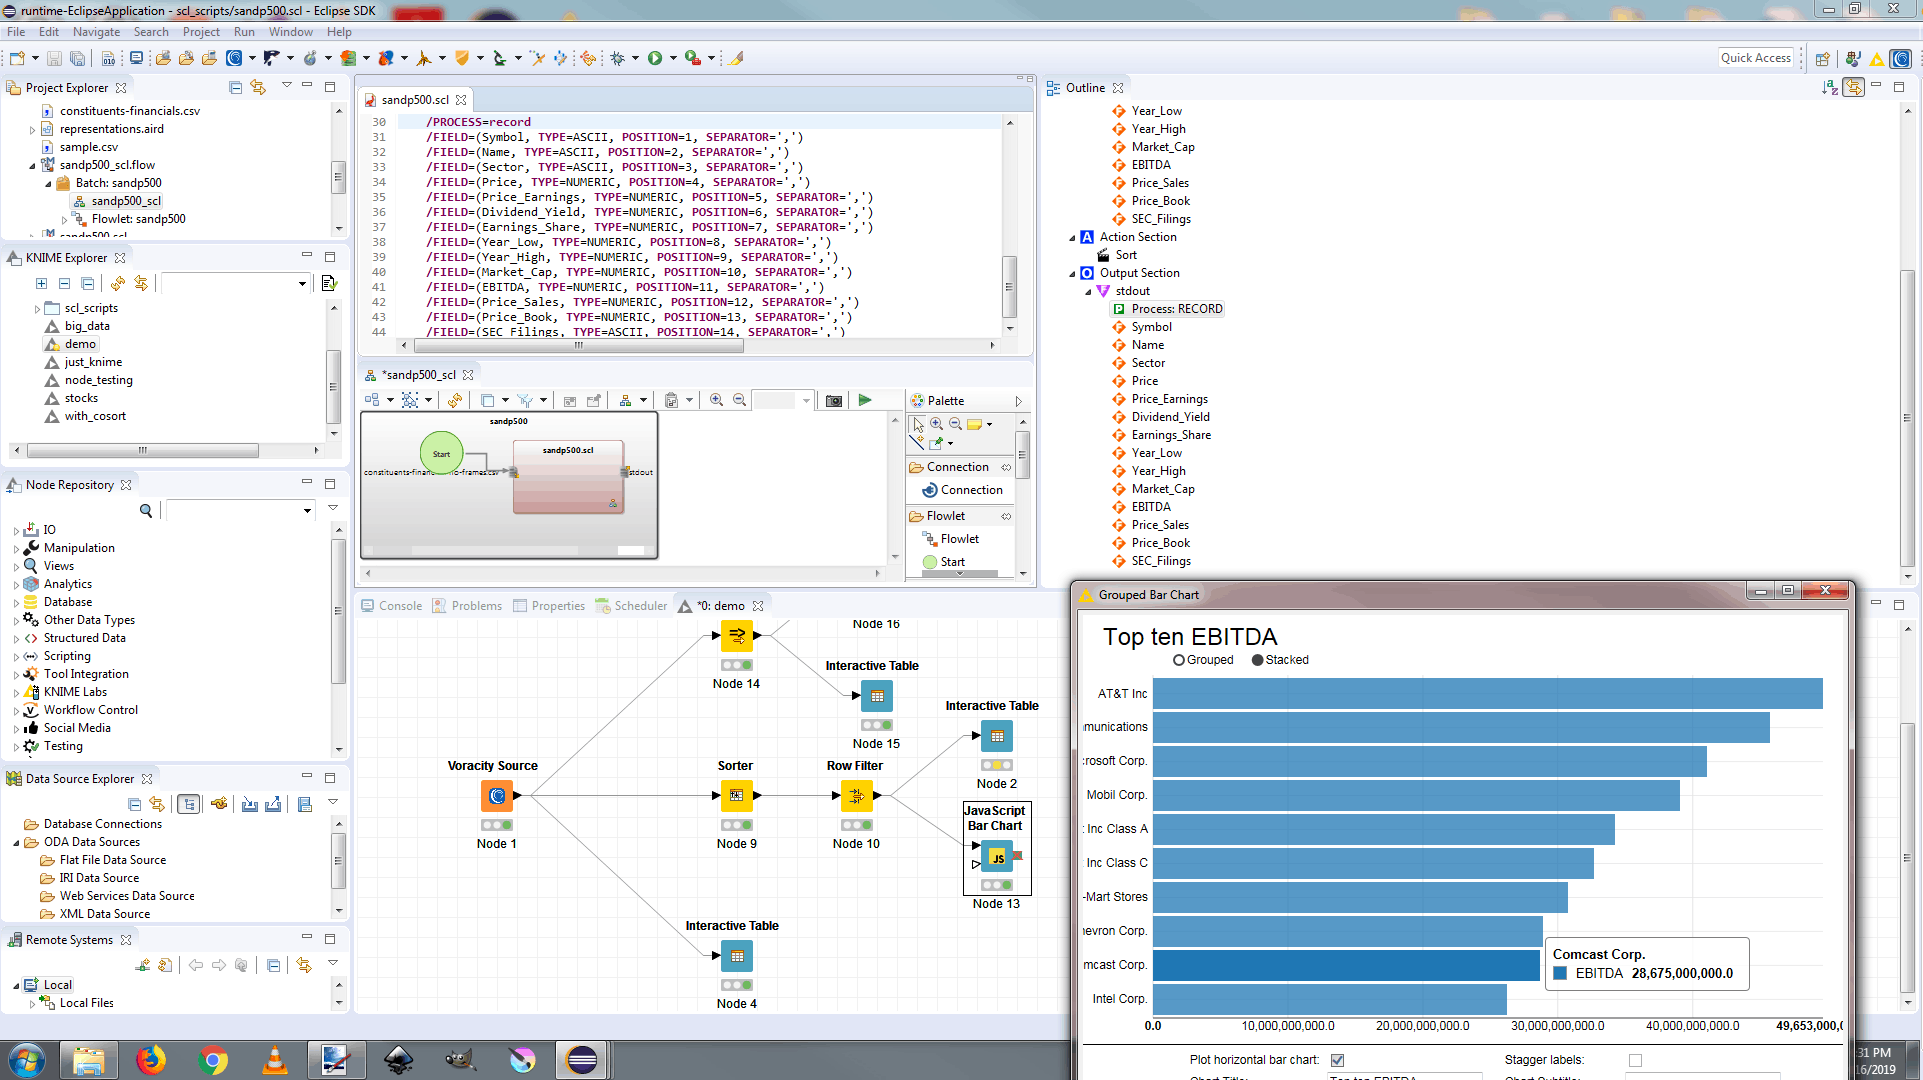Image resolution: width=1923 pixels, height=1080 pixels.
Task: Select the Grouped radio option
Action: point(1179,660)
